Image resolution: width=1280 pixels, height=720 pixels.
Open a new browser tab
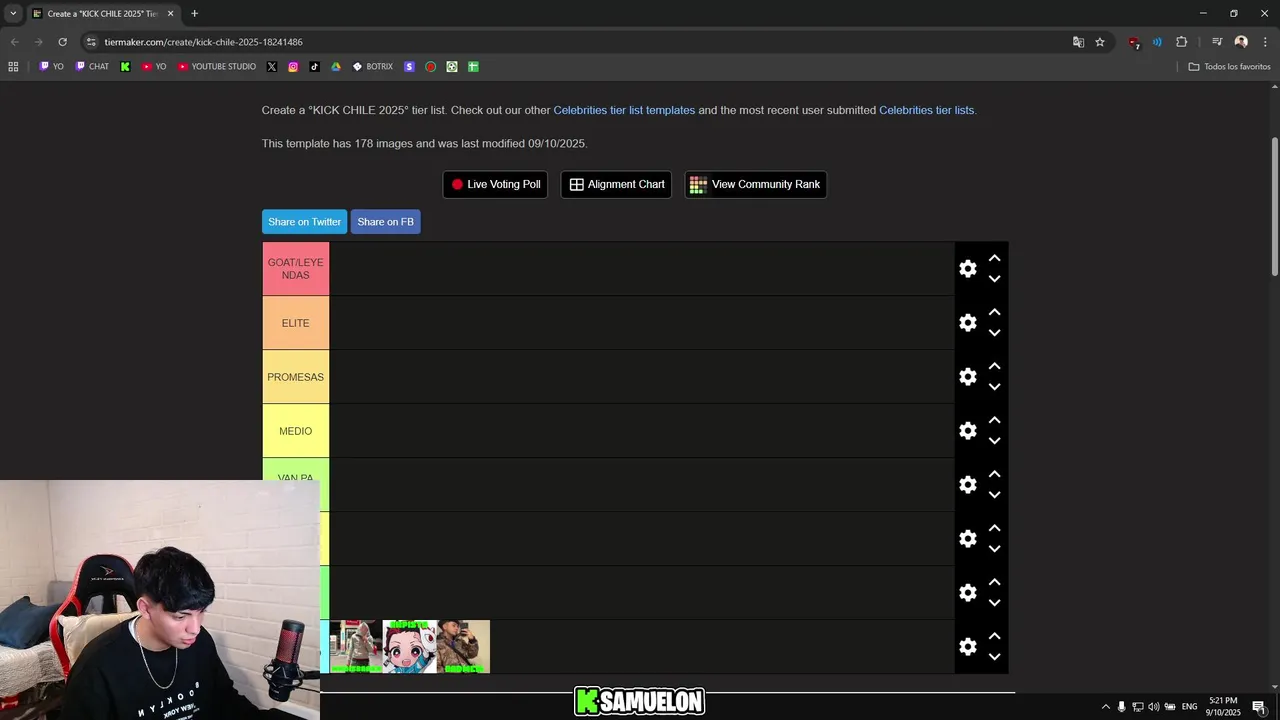(194, 14)
